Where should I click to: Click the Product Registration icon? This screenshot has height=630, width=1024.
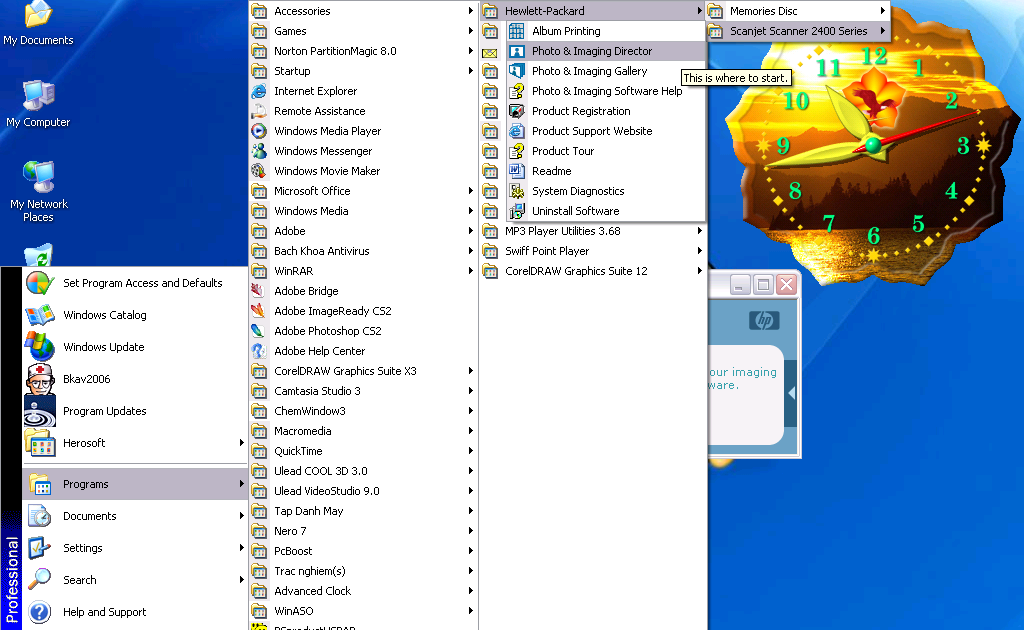[x=517, y=111]
